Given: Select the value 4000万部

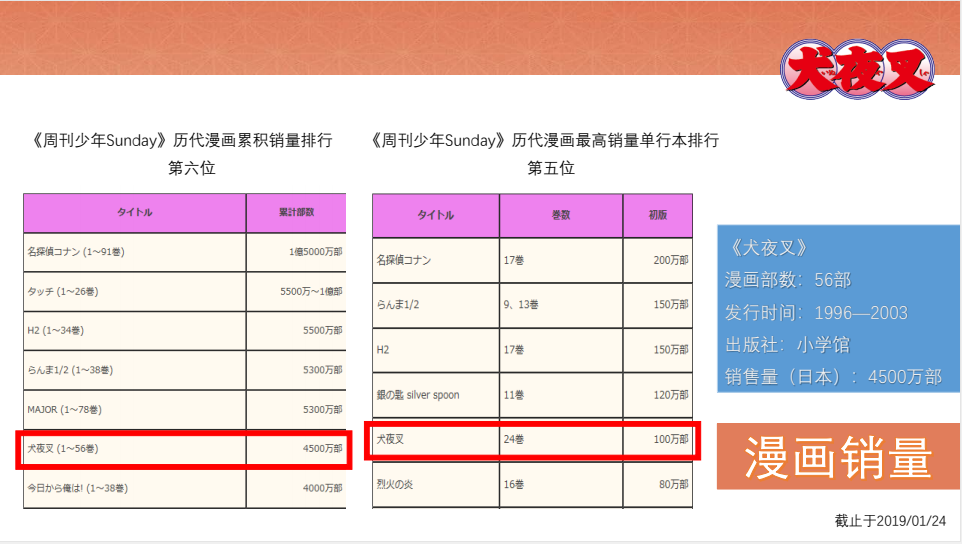Looking at the screenshot, I should coord(322,488).
